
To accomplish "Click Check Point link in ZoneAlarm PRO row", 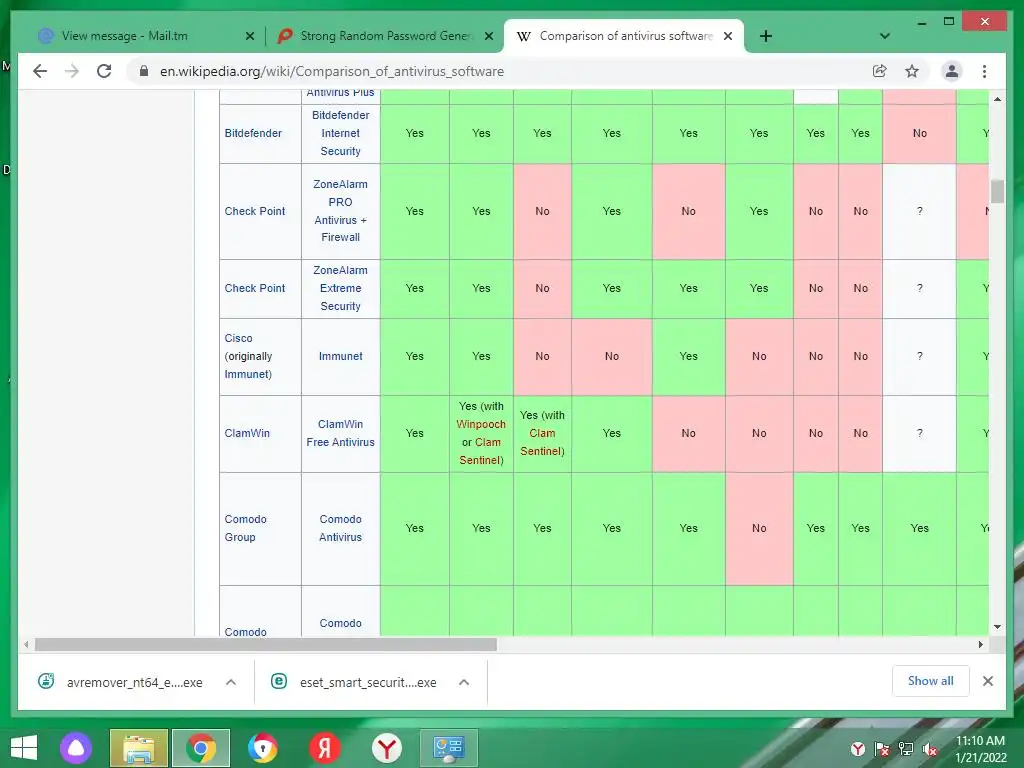I will (255, 211).
